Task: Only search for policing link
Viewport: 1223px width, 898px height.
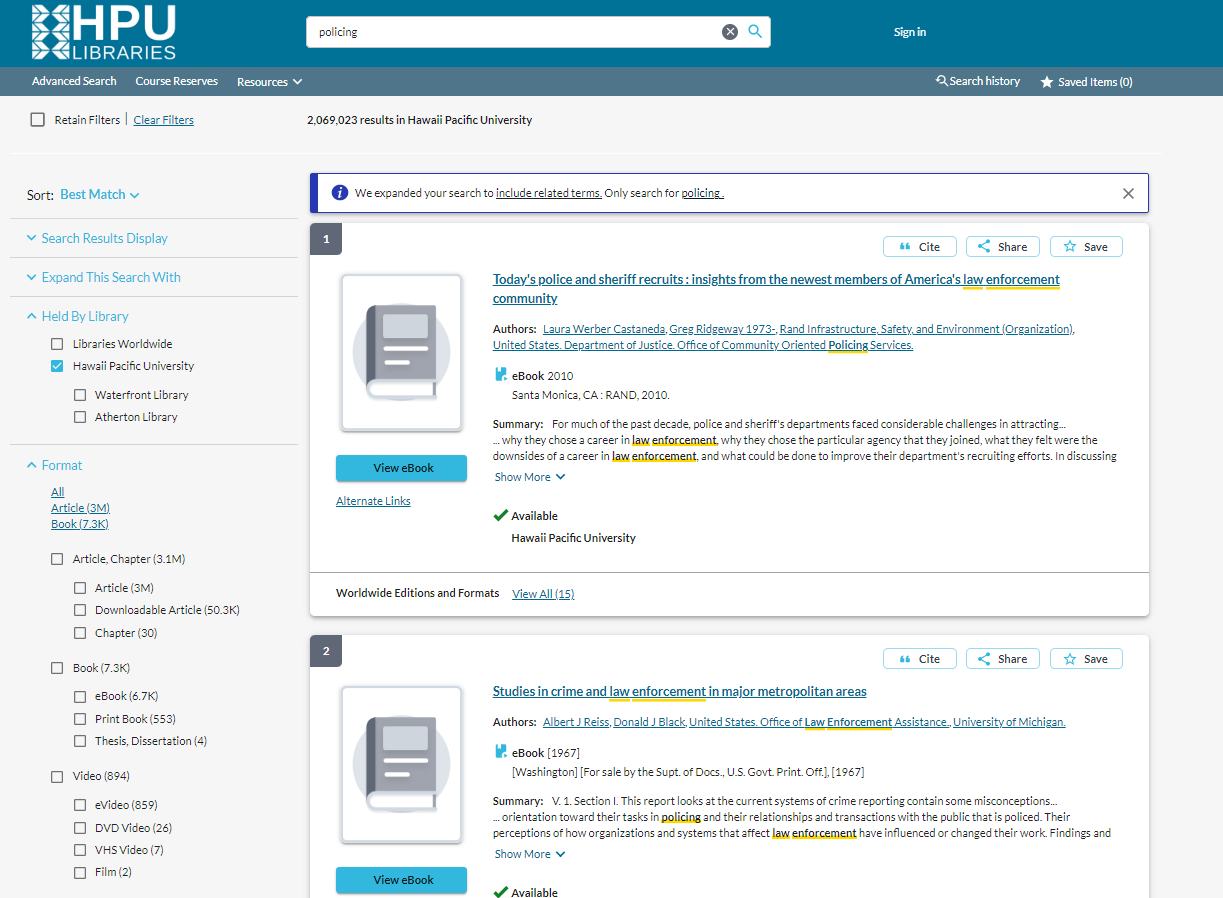Action: [702, 193]
